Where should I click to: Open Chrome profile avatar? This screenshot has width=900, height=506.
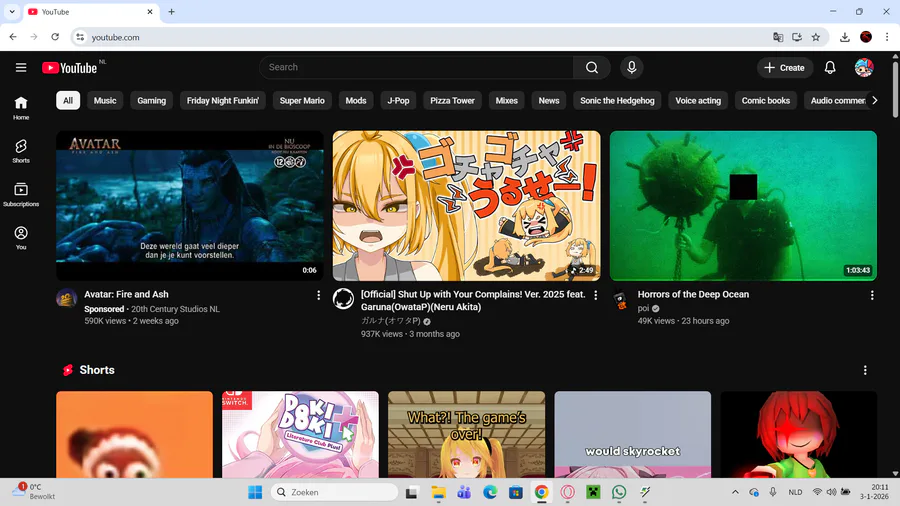coord(866,37)
